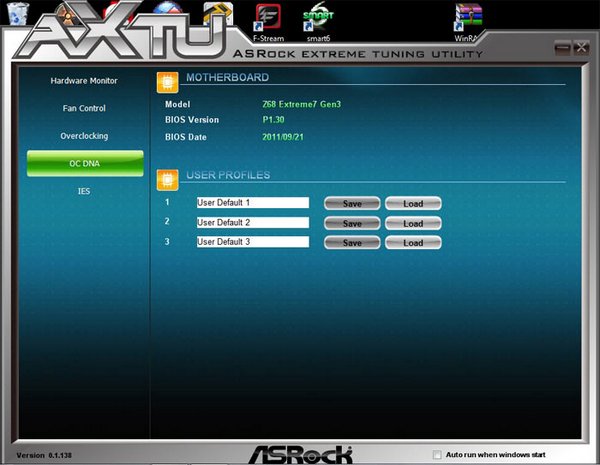The width and height of the screenshot is (600, 465).
Task: Open the Overclocking section
Action: point(84,136)
